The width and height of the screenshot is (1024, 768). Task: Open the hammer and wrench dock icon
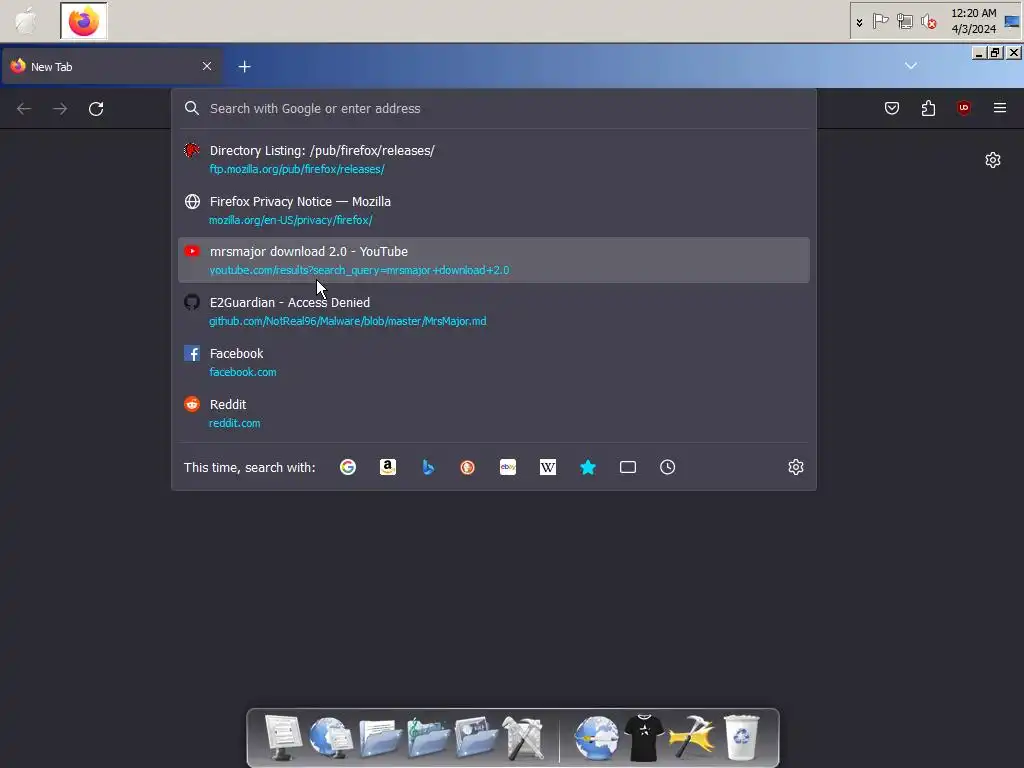(692, 737)
